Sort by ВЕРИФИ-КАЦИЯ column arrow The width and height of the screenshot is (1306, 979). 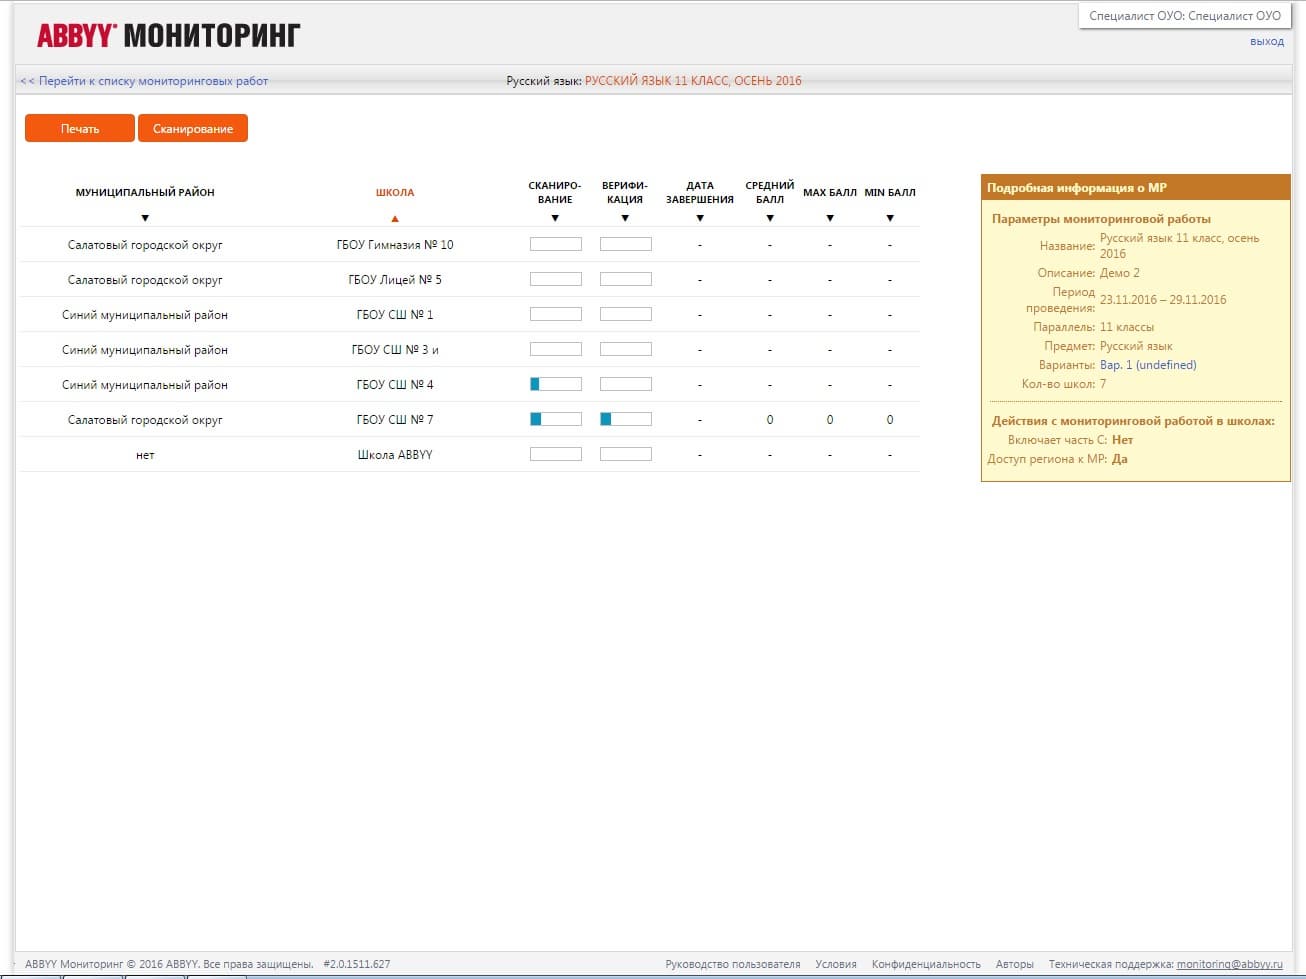625,218
